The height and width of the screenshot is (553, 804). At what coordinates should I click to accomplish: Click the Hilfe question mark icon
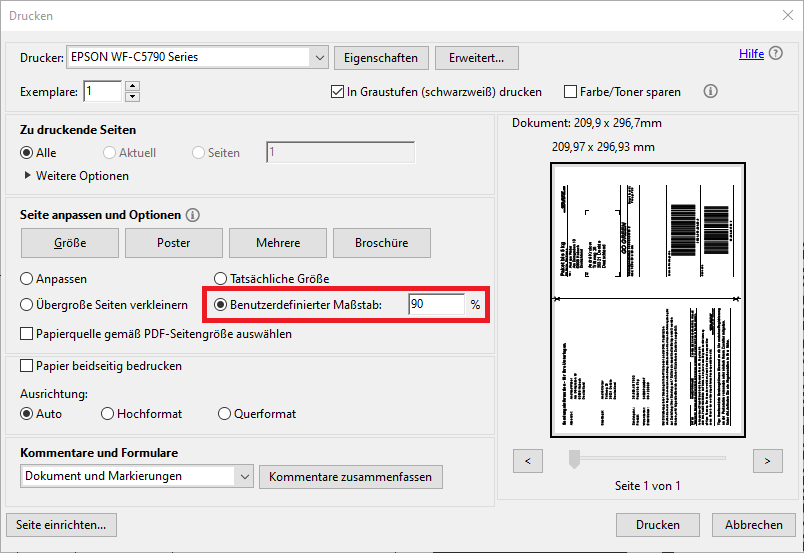click(x=776, y=54)
